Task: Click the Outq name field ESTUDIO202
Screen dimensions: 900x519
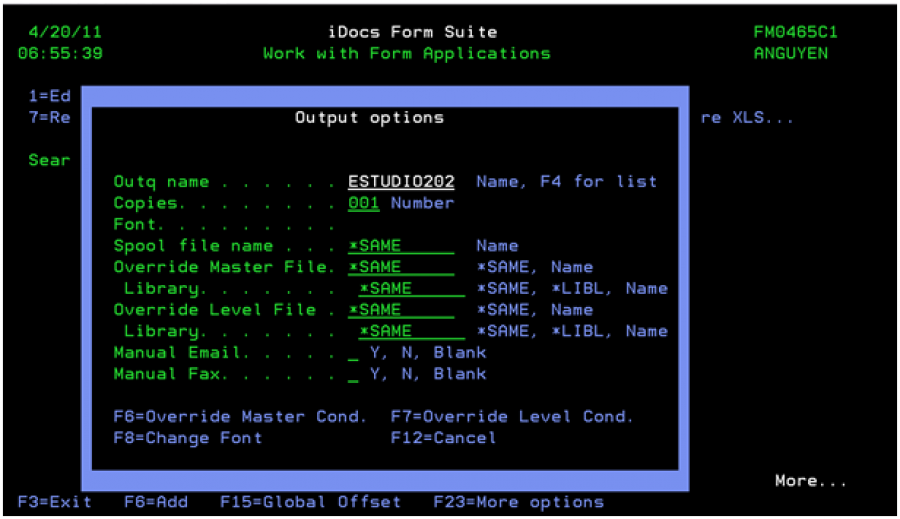Action: click(x=401, y=182)
